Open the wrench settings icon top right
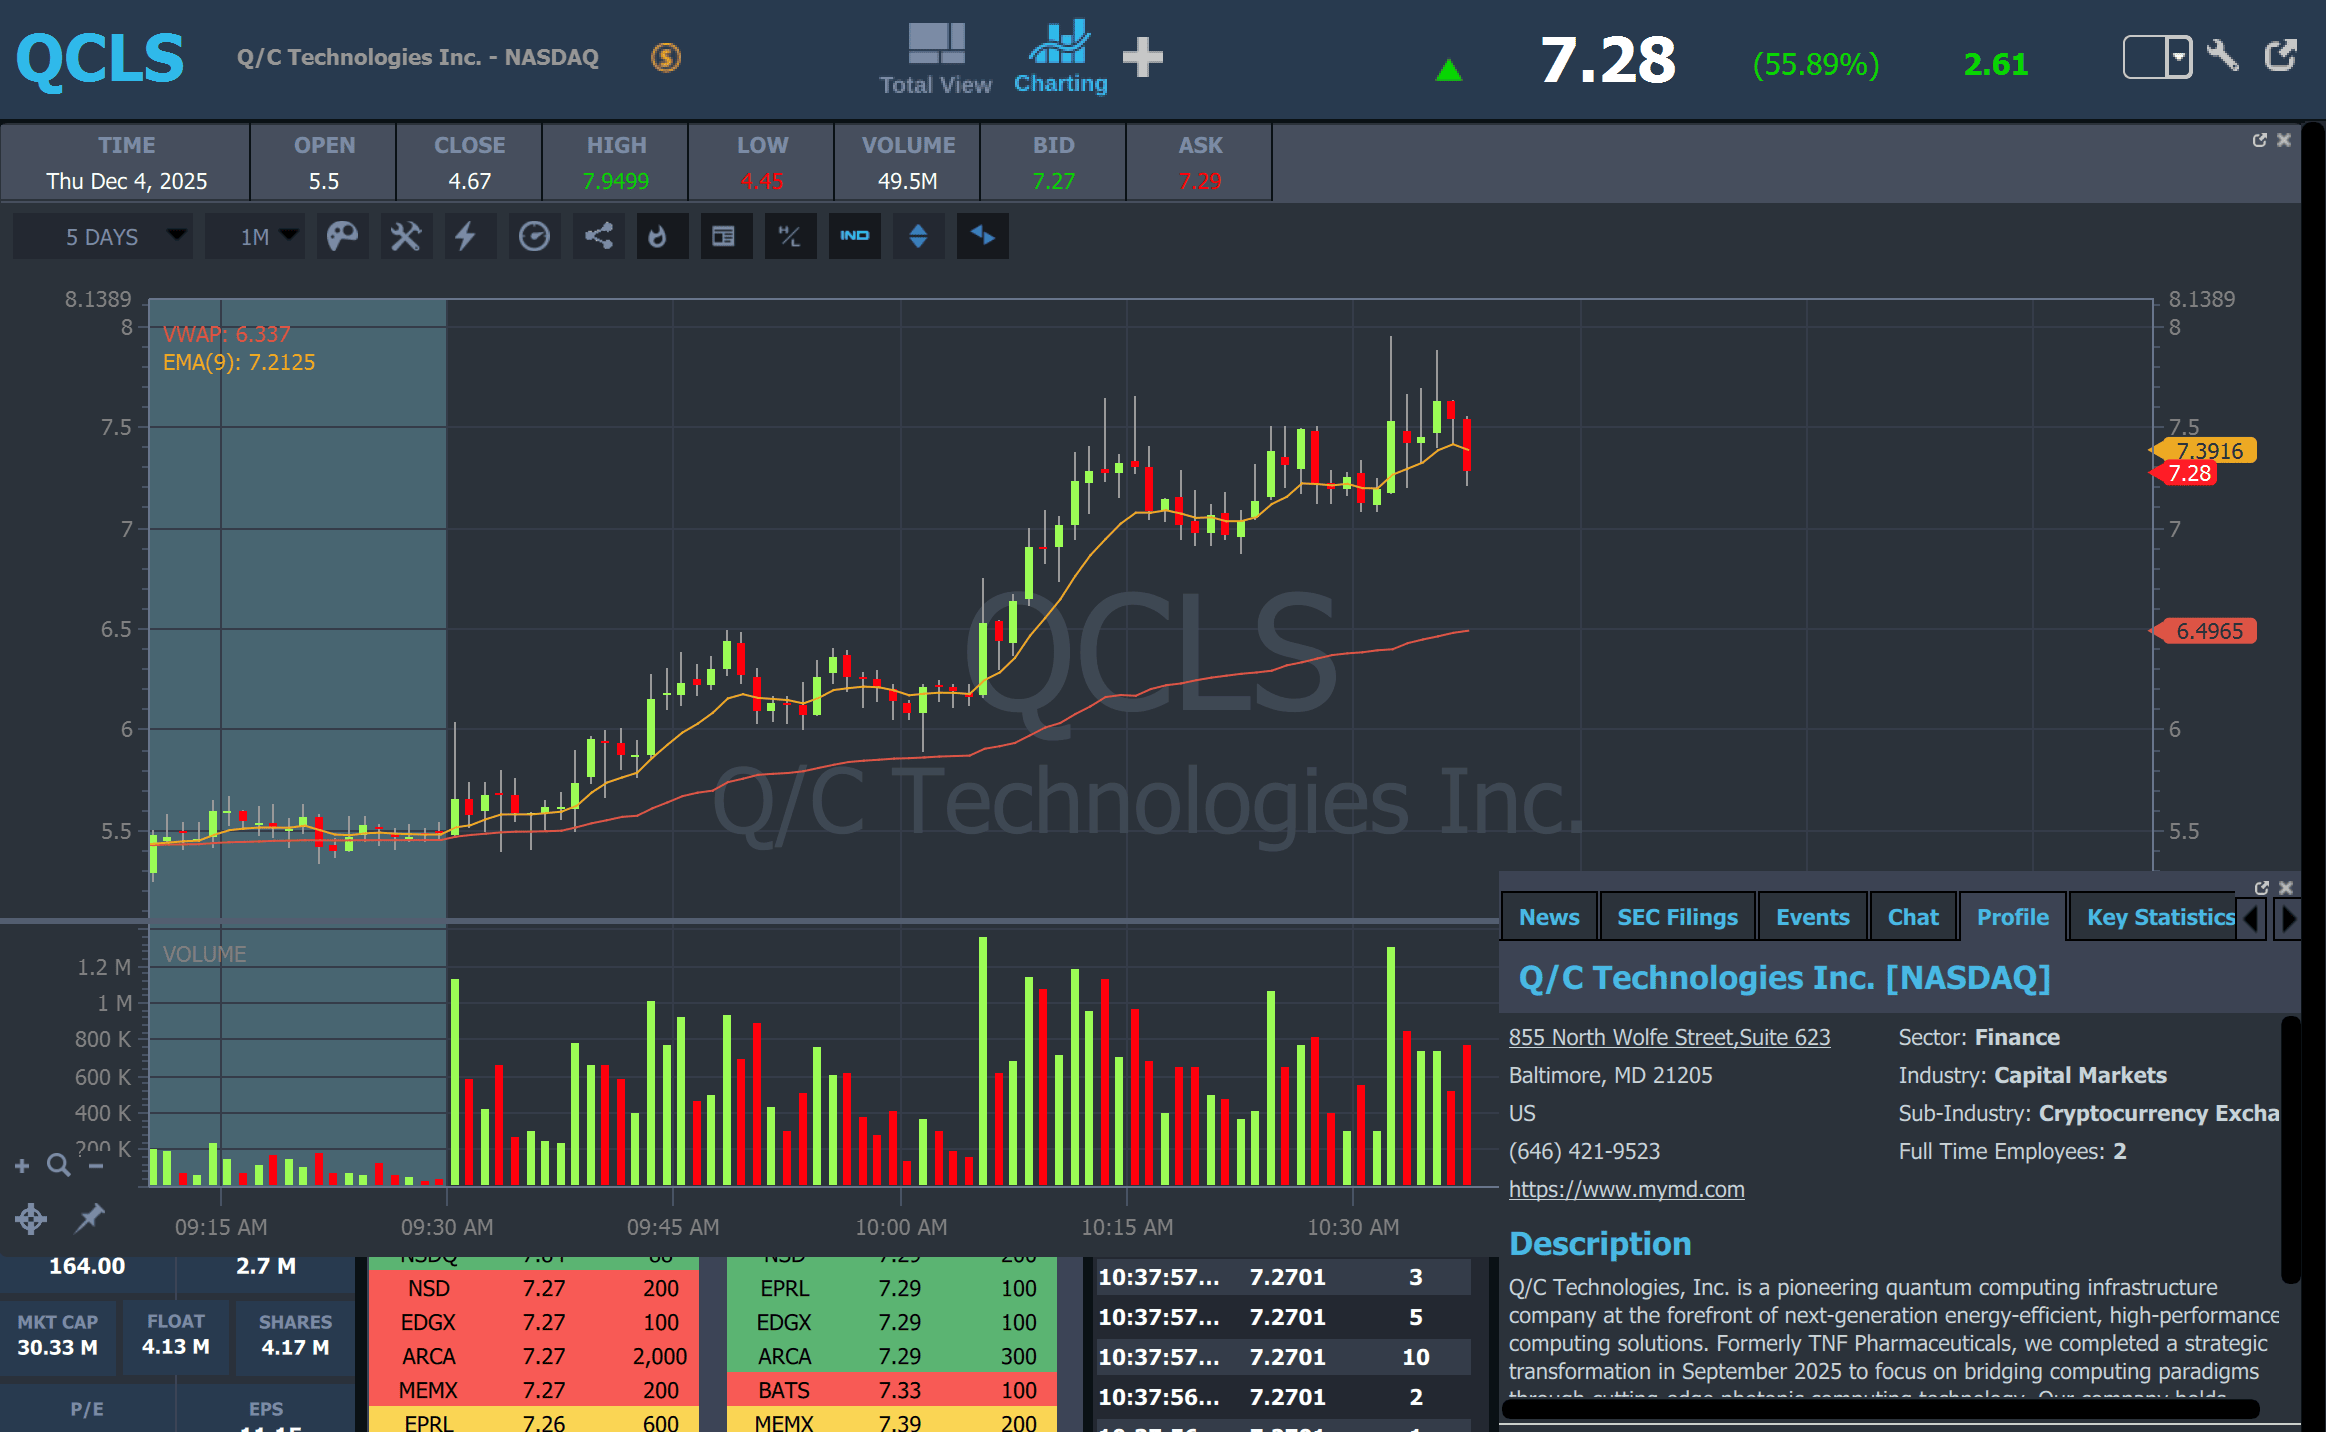Viewport: 2326px width, 1432px height. [x=2221, y=56]
